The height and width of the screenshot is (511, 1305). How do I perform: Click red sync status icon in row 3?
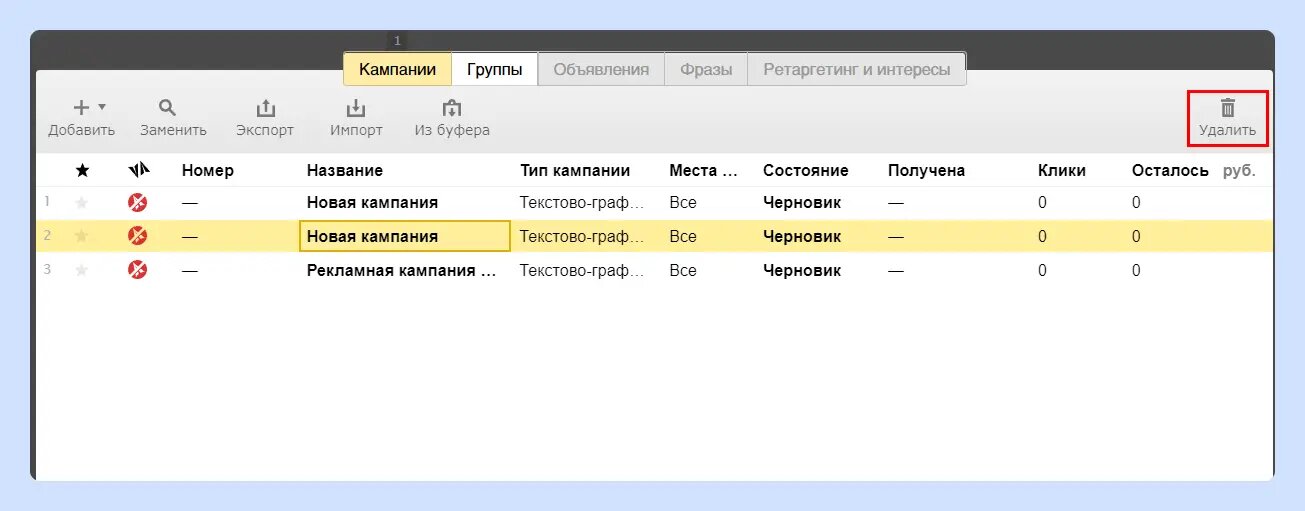[138, 270]
